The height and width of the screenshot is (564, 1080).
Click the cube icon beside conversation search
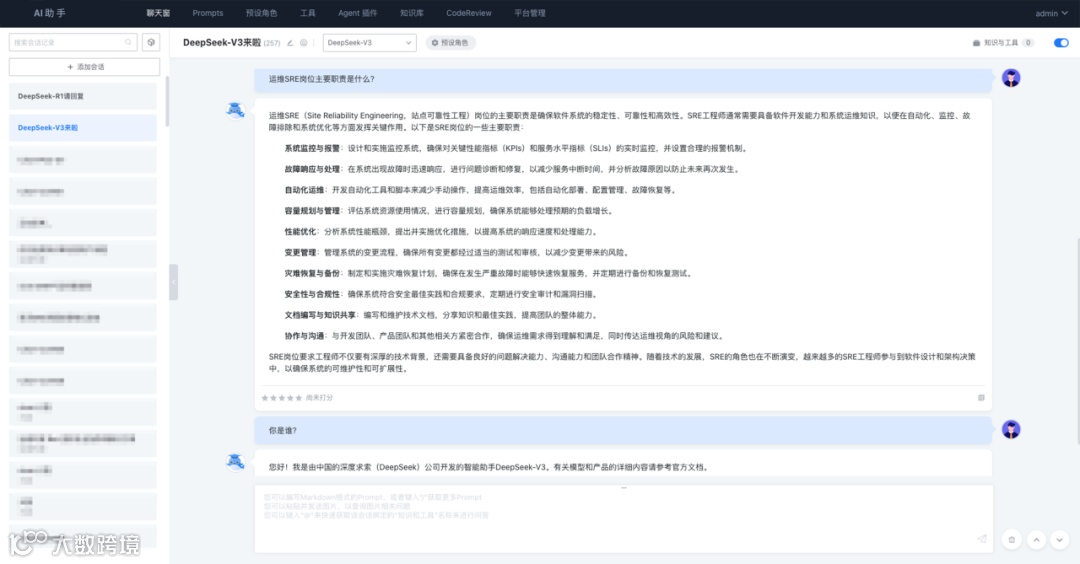click(151, 43)
